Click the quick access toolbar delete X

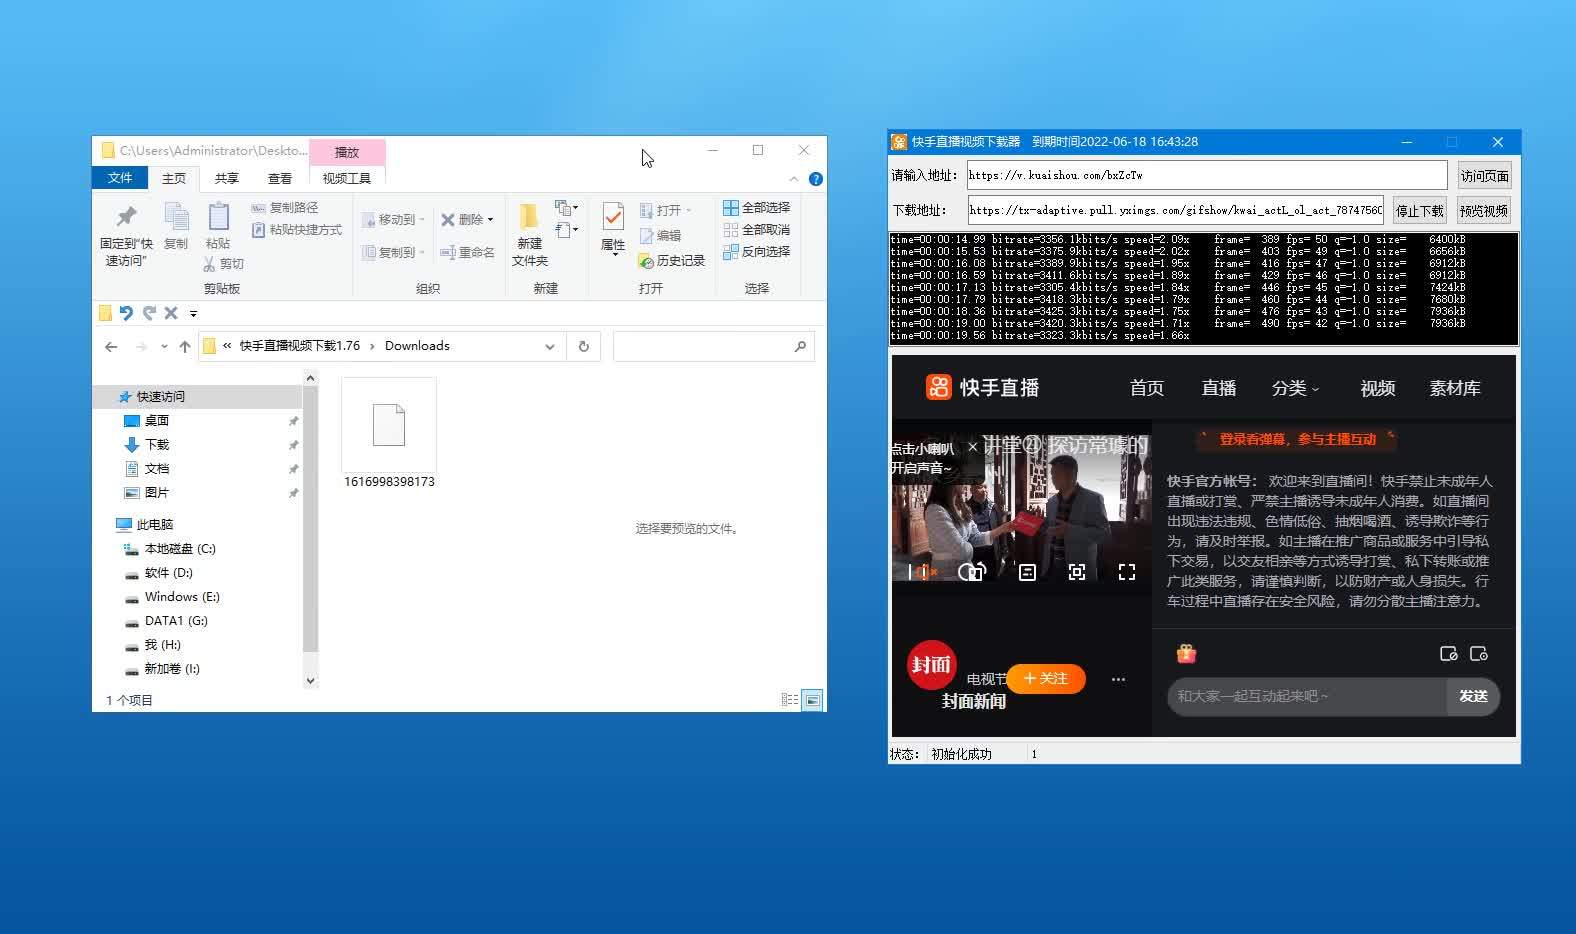pos(171,313)
